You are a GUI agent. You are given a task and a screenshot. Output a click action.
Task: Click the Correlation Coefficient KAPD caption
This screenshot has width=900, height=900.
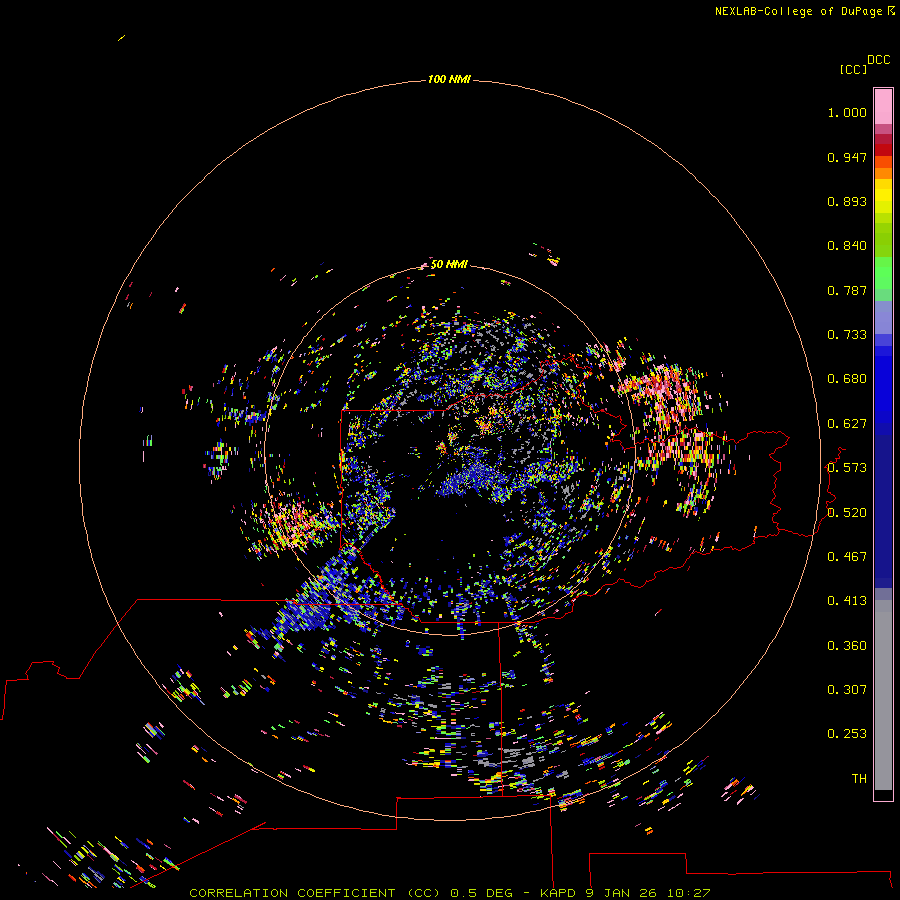pos(449,893)
